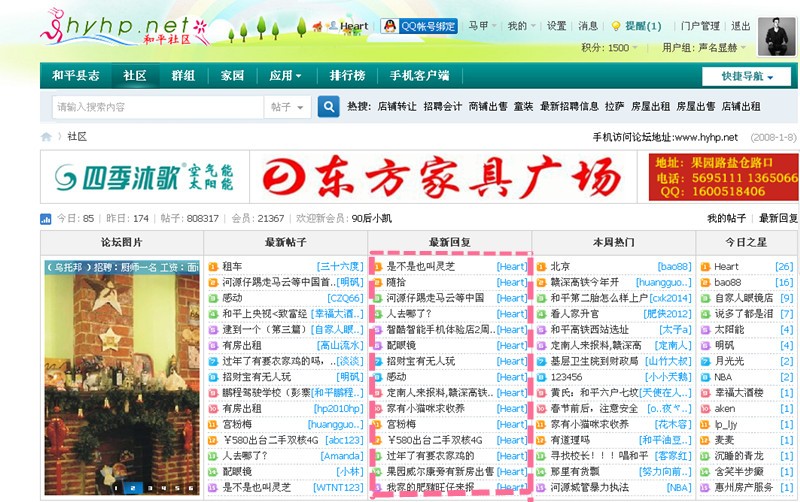Open 和平县志 in the navigation bar

(x=76, y=76)
